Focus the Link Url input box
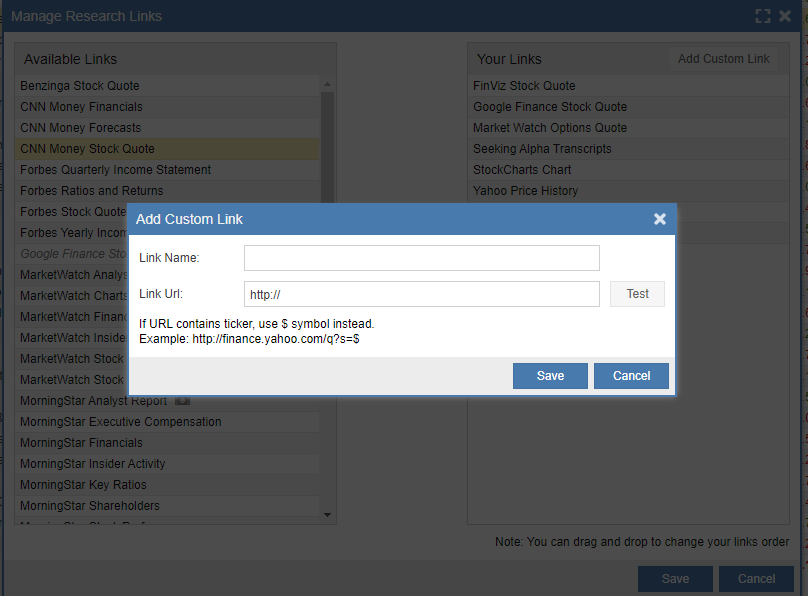This screenshot has height=596, width=808. point(421,294)
